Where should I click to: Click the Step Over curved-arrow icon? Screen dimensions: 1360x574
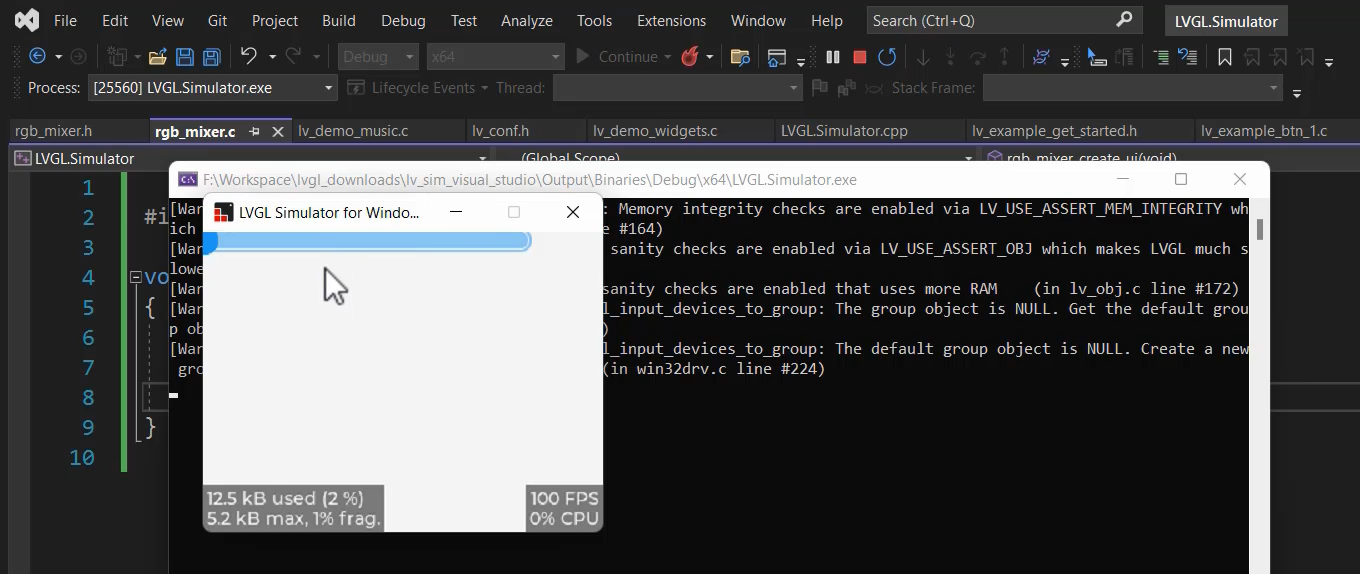(978, 57)
